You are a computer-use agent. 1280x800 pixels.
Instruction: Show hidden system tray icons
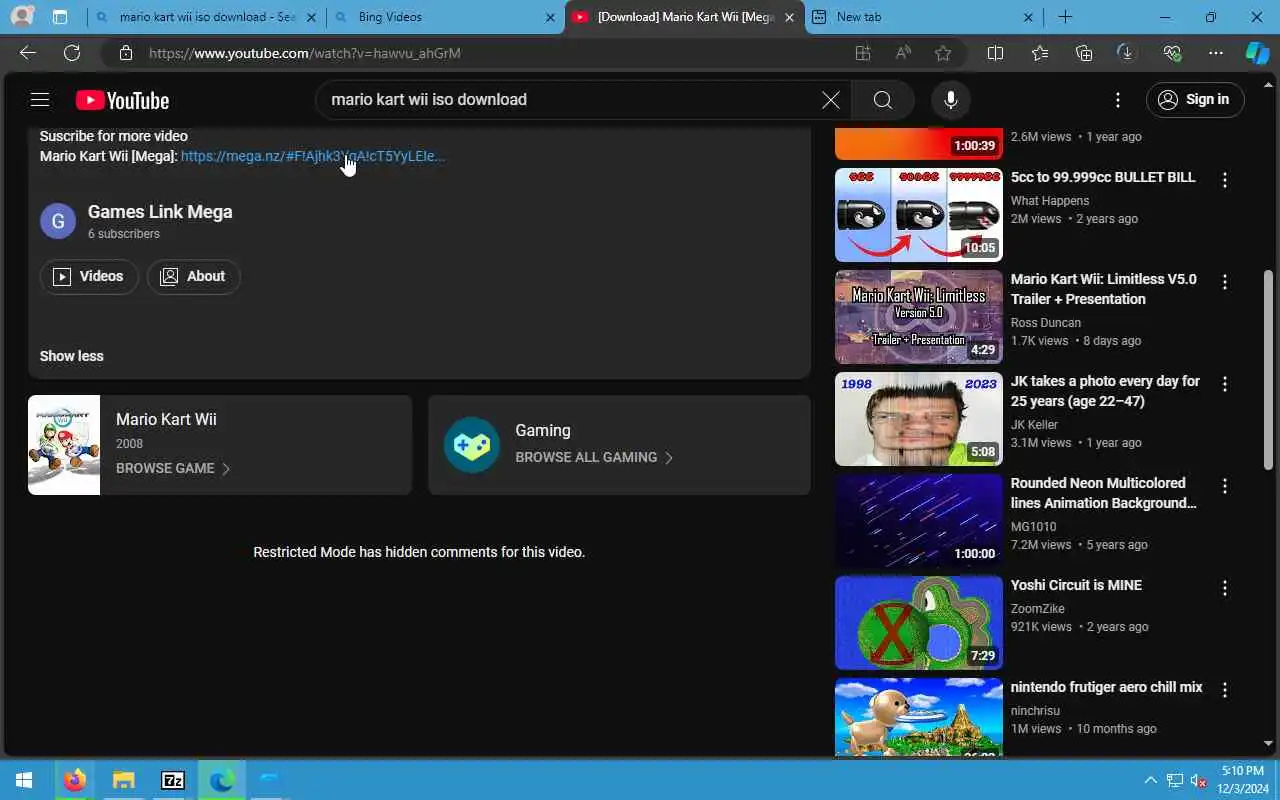point(1150,780)
